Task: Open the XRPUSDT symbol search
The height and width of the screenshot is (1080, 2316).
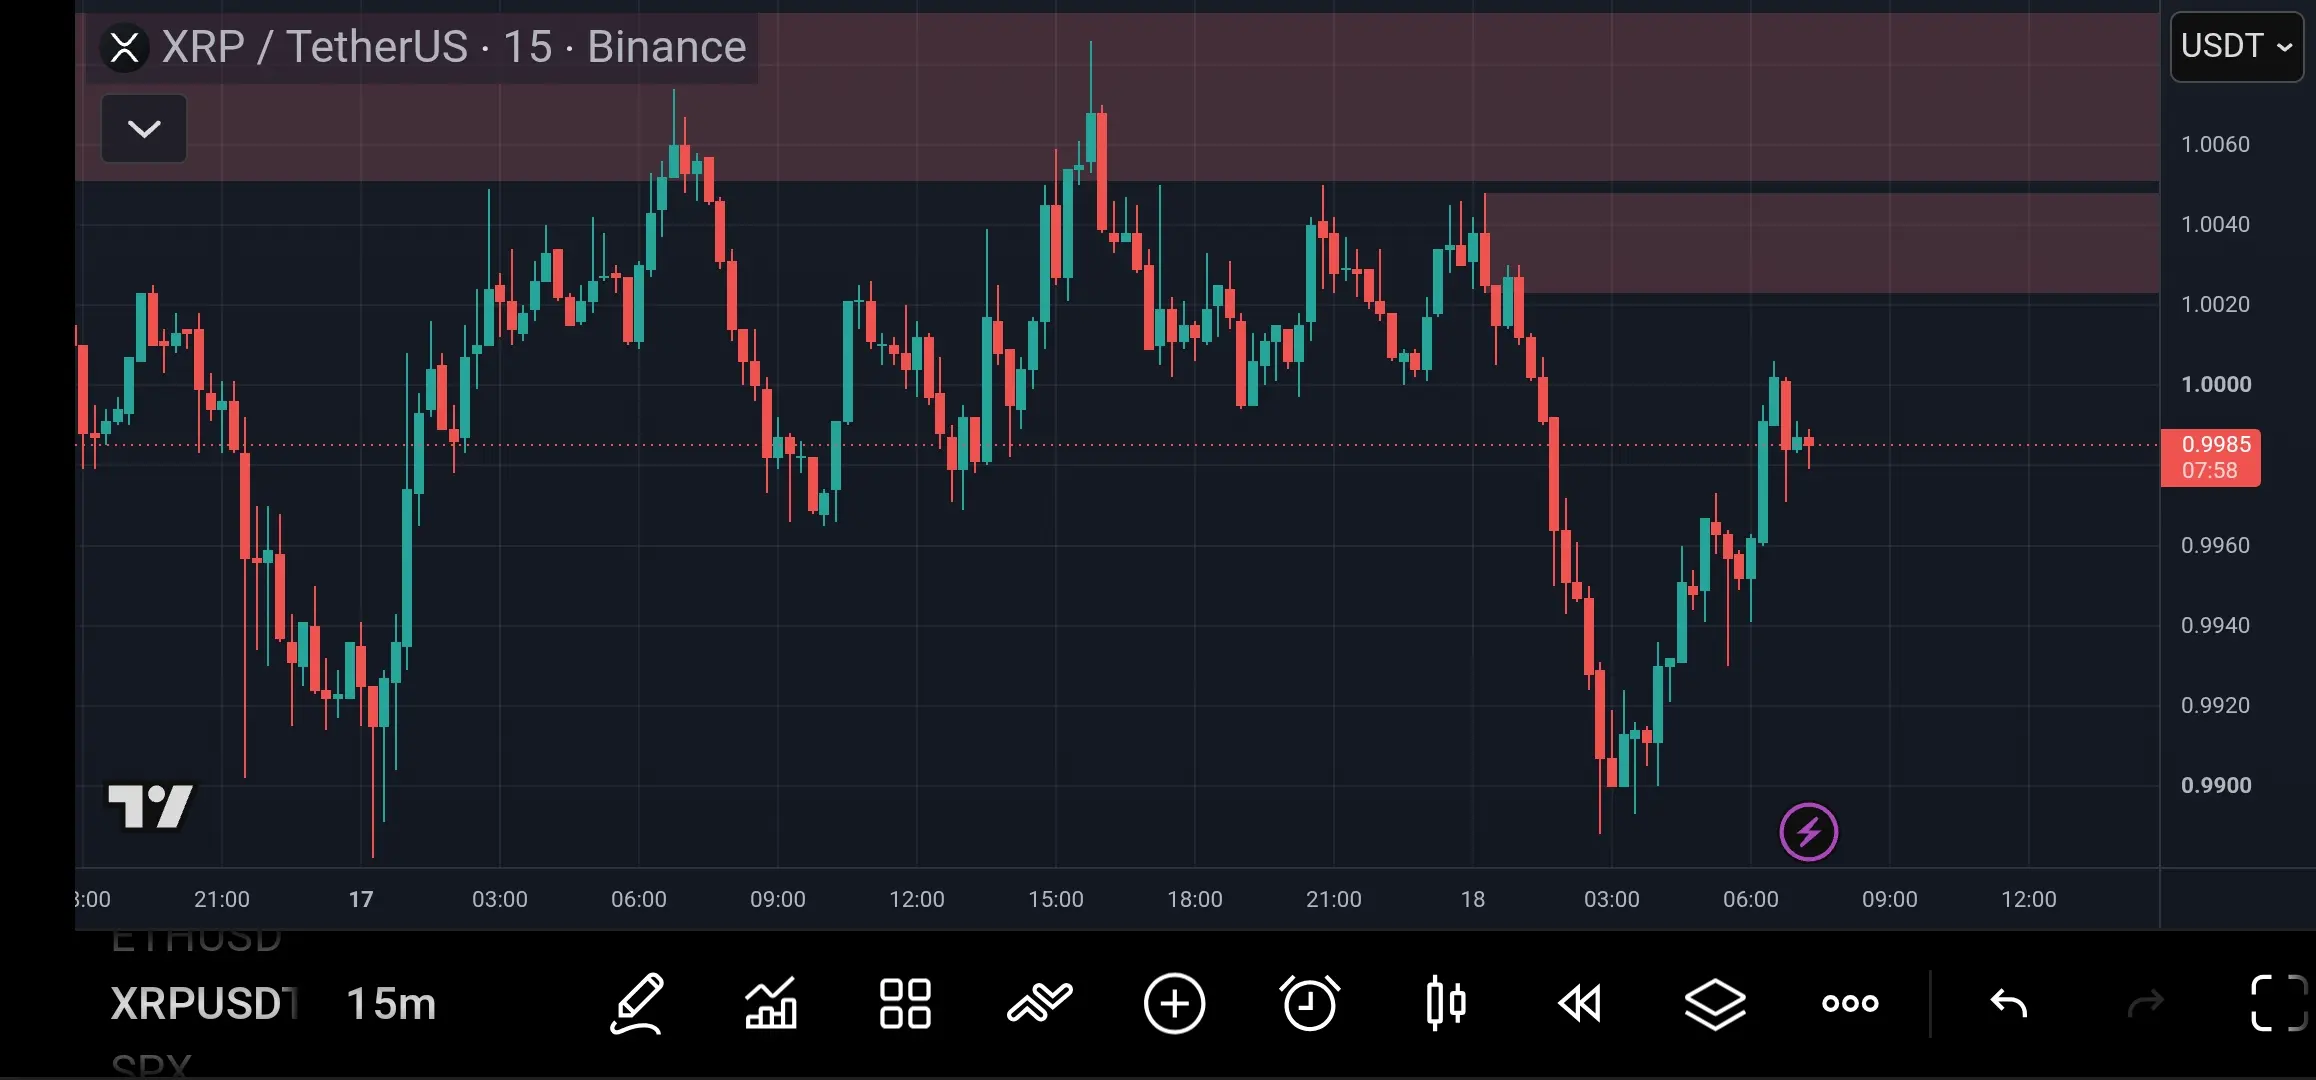Action: click(204, 1004)
